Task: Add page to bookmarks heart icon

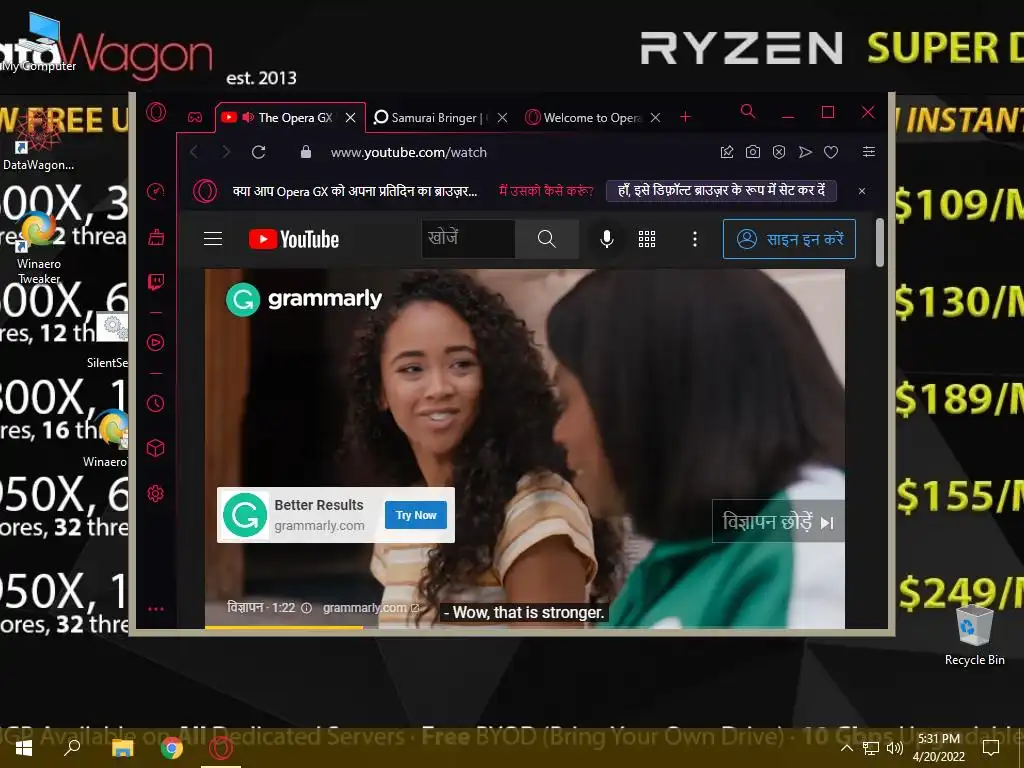Action: 831,152
